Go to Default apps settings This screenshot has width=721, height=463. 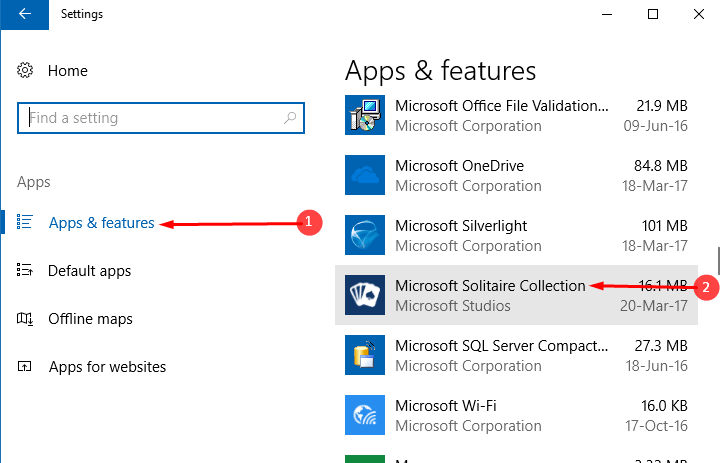point(89,271)
